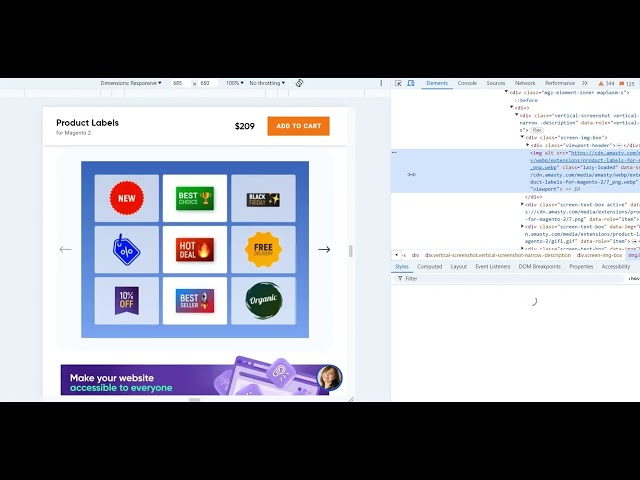This screenshot has width=640, height=480.
Task: Click the blue percent tag tile
Action: 127,249
